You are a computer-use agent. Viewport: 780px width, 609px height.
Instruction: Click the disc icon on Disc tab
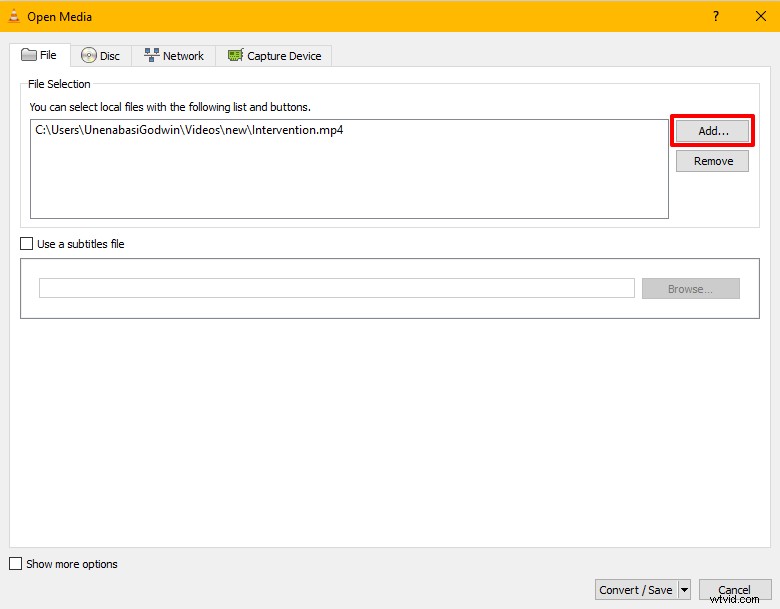(89, 56)
